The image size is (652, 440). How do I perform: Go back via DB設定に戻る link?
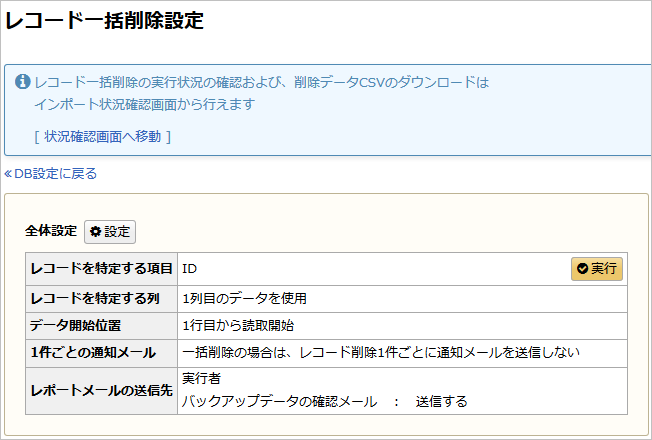(x=51, y=173)
